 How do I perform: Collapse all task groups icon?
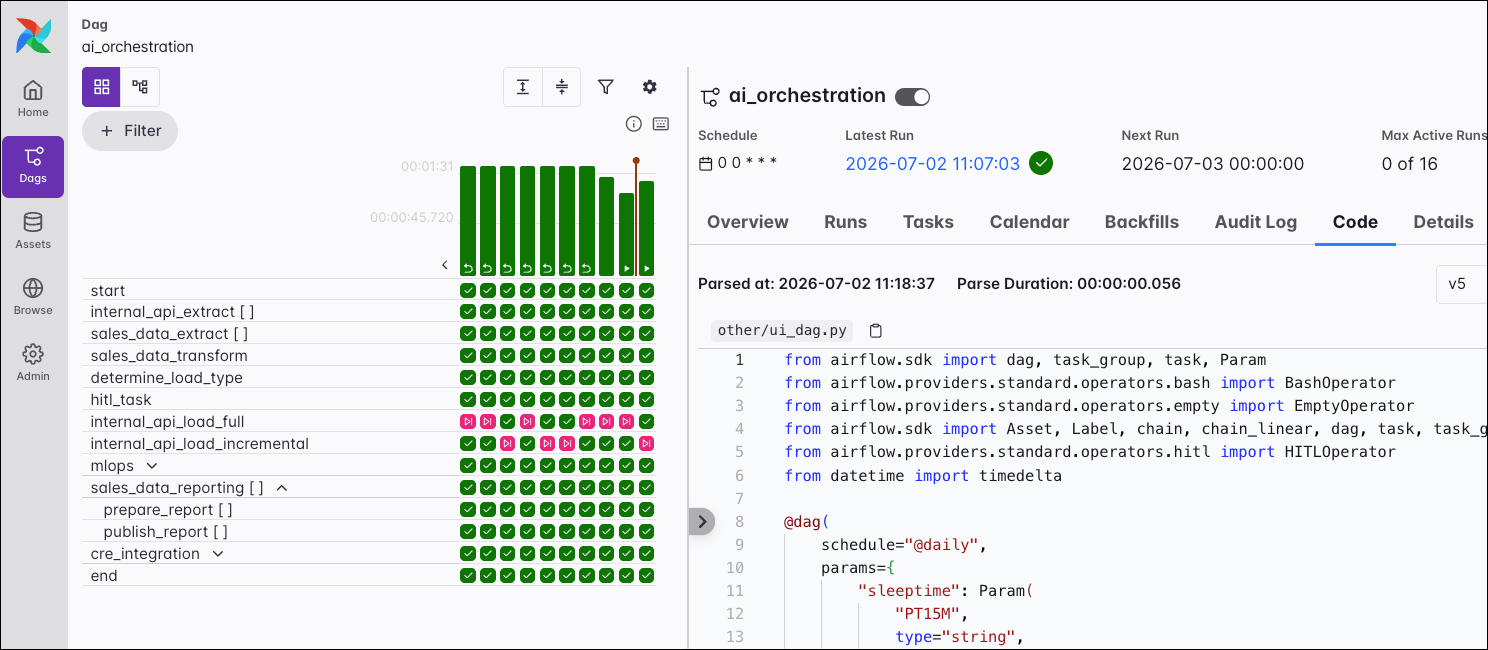point(562,87)
